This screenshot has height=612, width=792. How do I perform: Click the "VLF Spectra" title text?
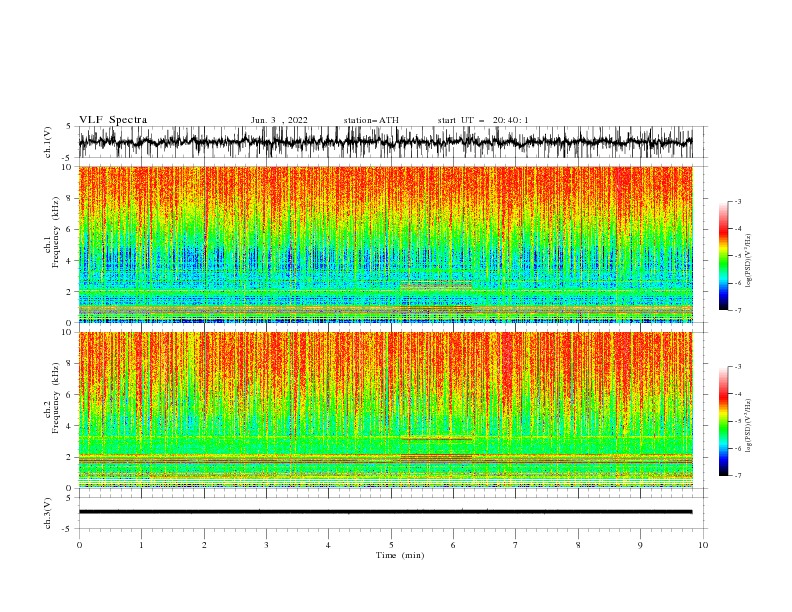[113, 120]
